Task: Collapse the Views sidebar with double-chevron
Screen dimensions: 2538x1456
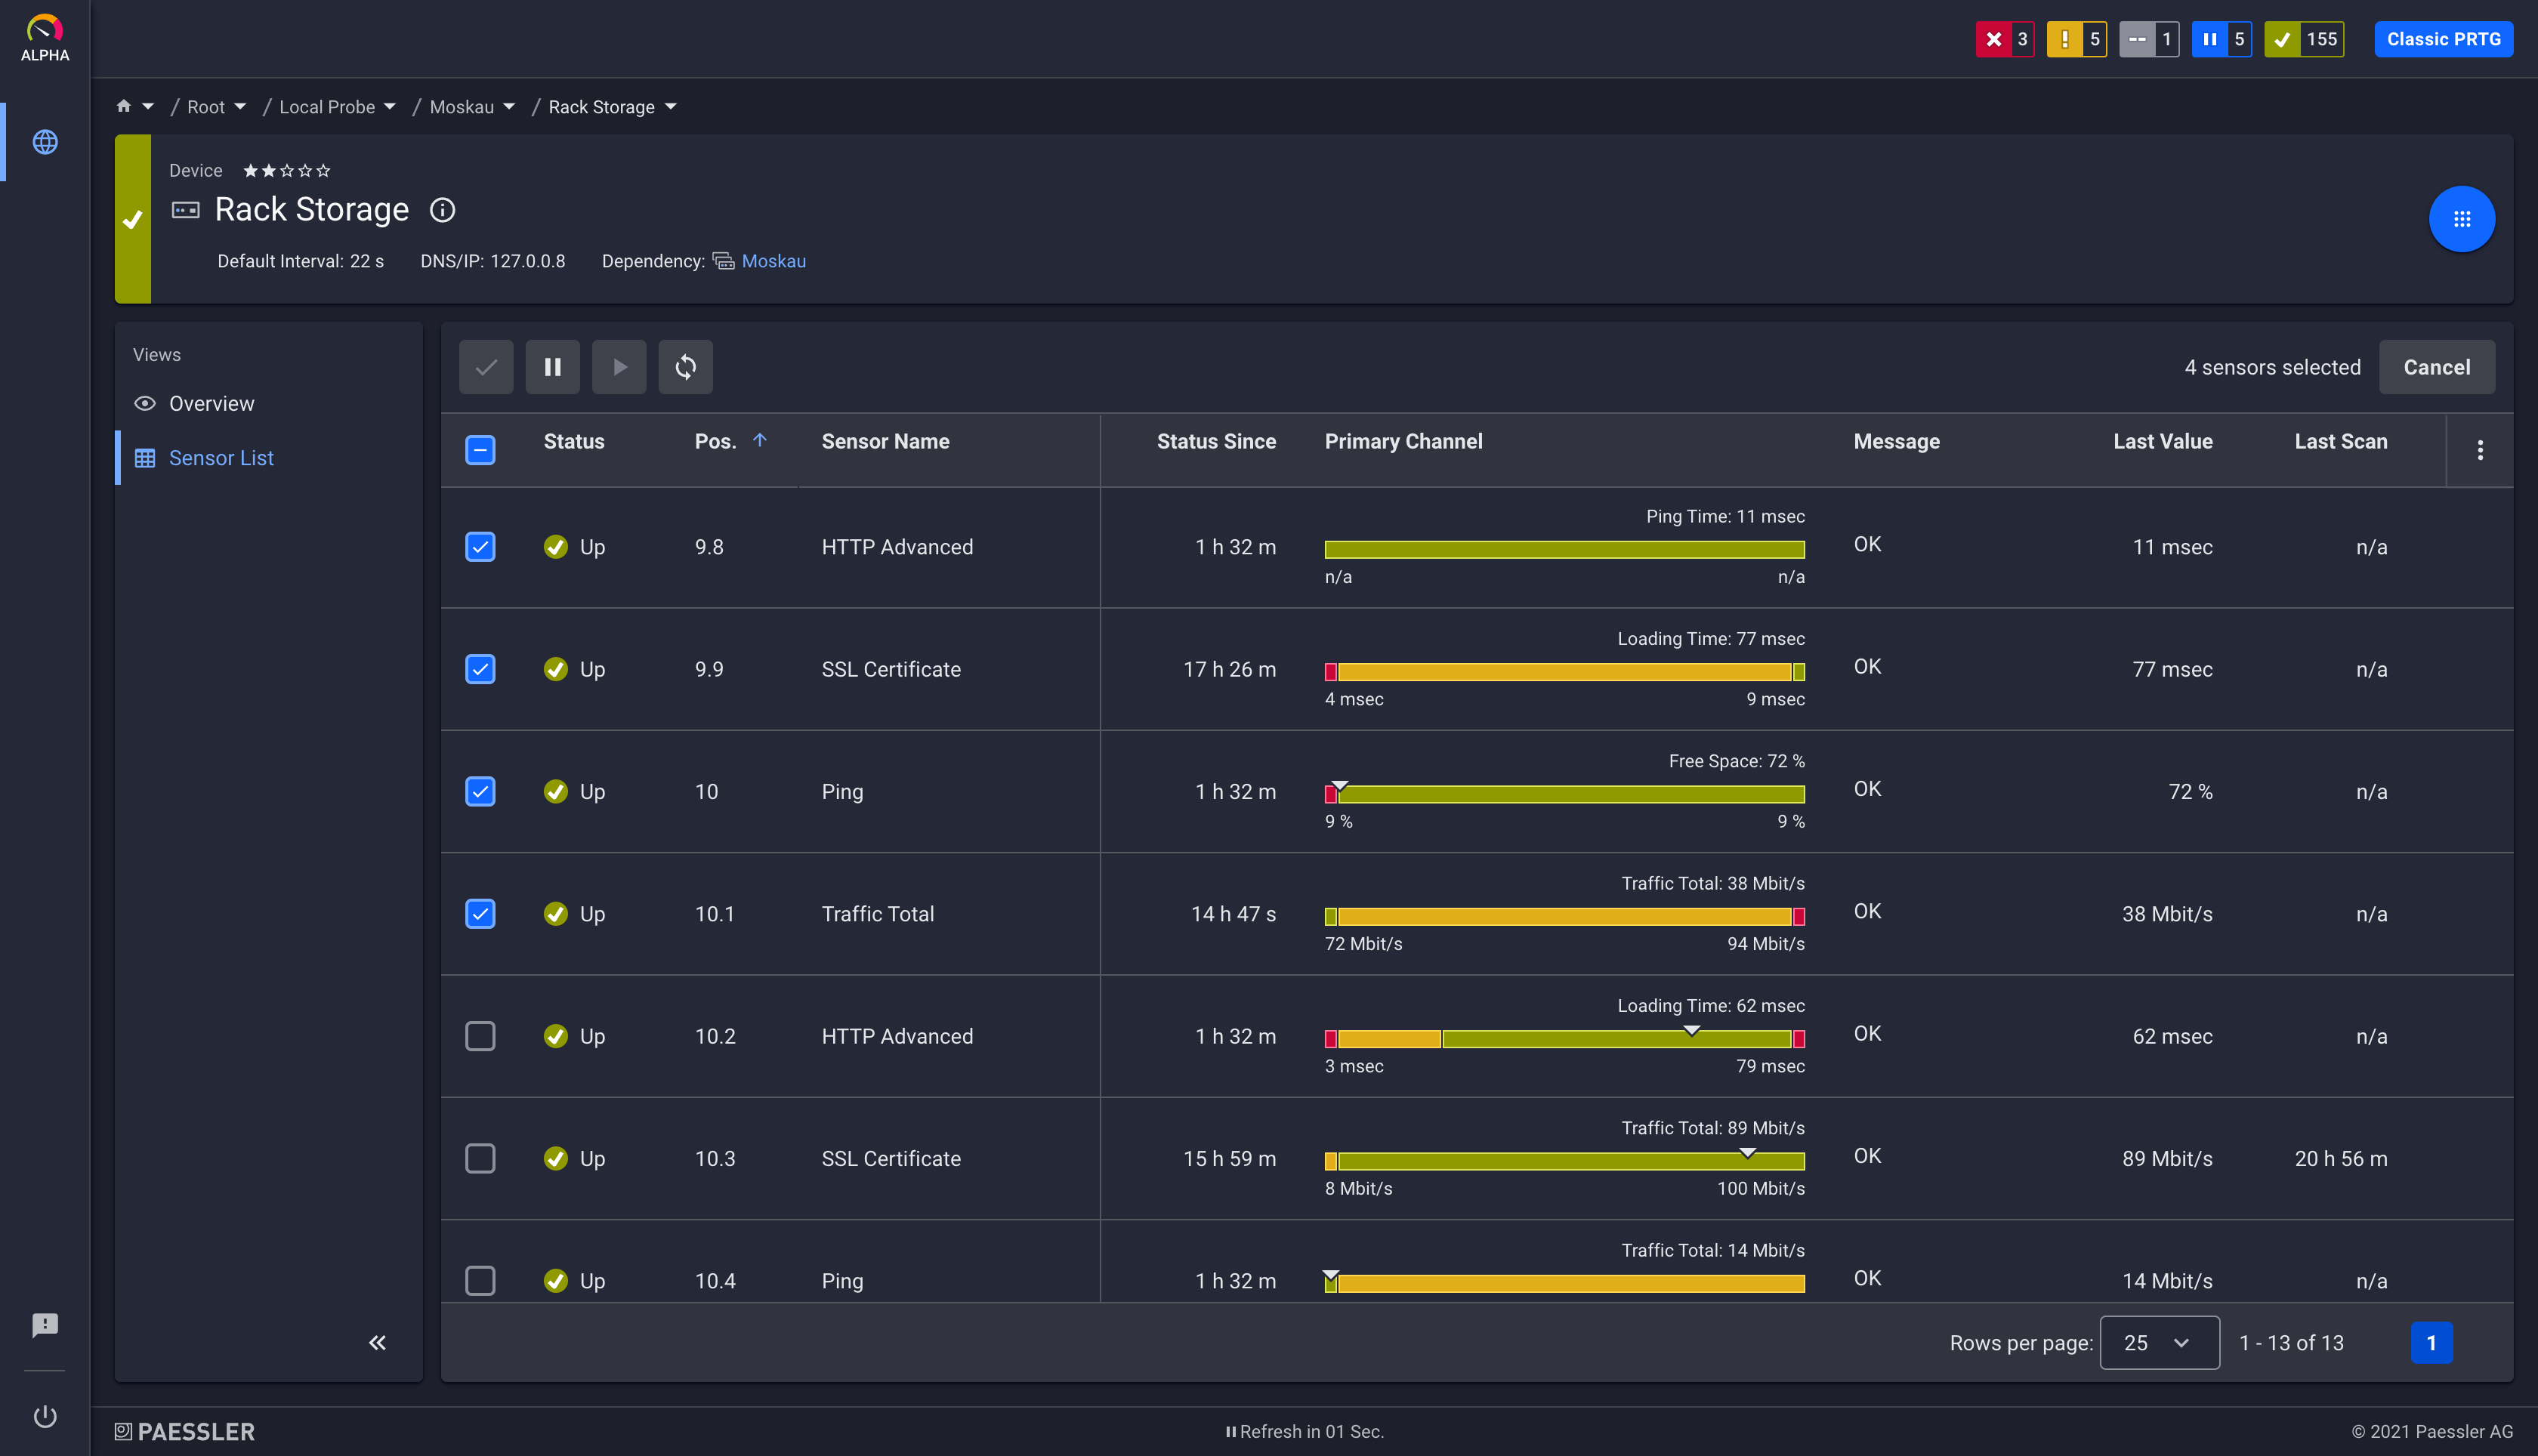Action: (378, 1343)
